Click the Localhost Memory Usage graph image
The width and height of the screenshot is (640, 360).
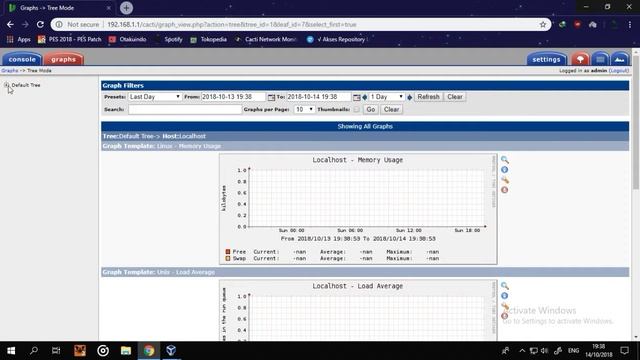click(x=358, y=209)
